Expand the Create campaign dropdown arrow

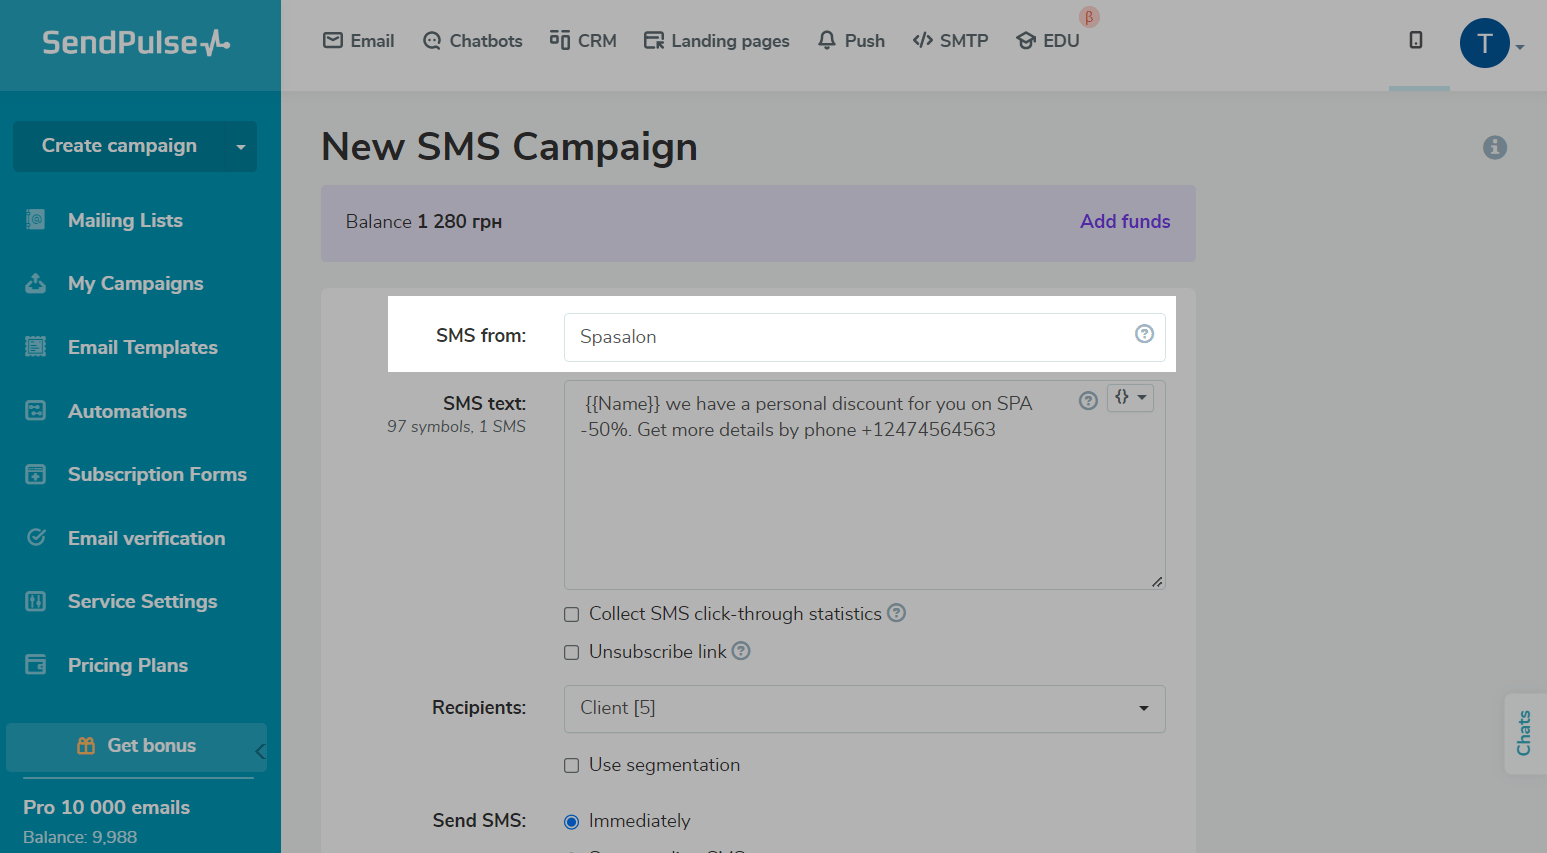click(241, 147)
